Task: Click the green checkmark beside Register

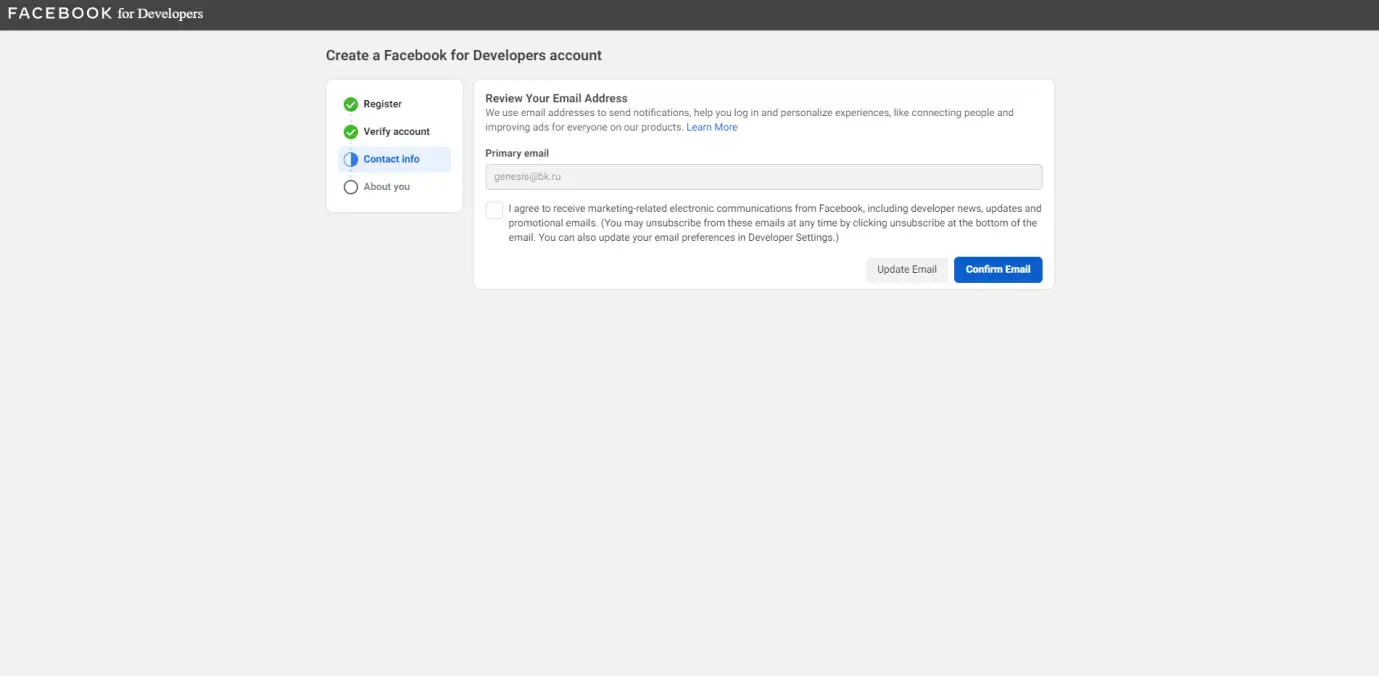Action: click(350, 104)
